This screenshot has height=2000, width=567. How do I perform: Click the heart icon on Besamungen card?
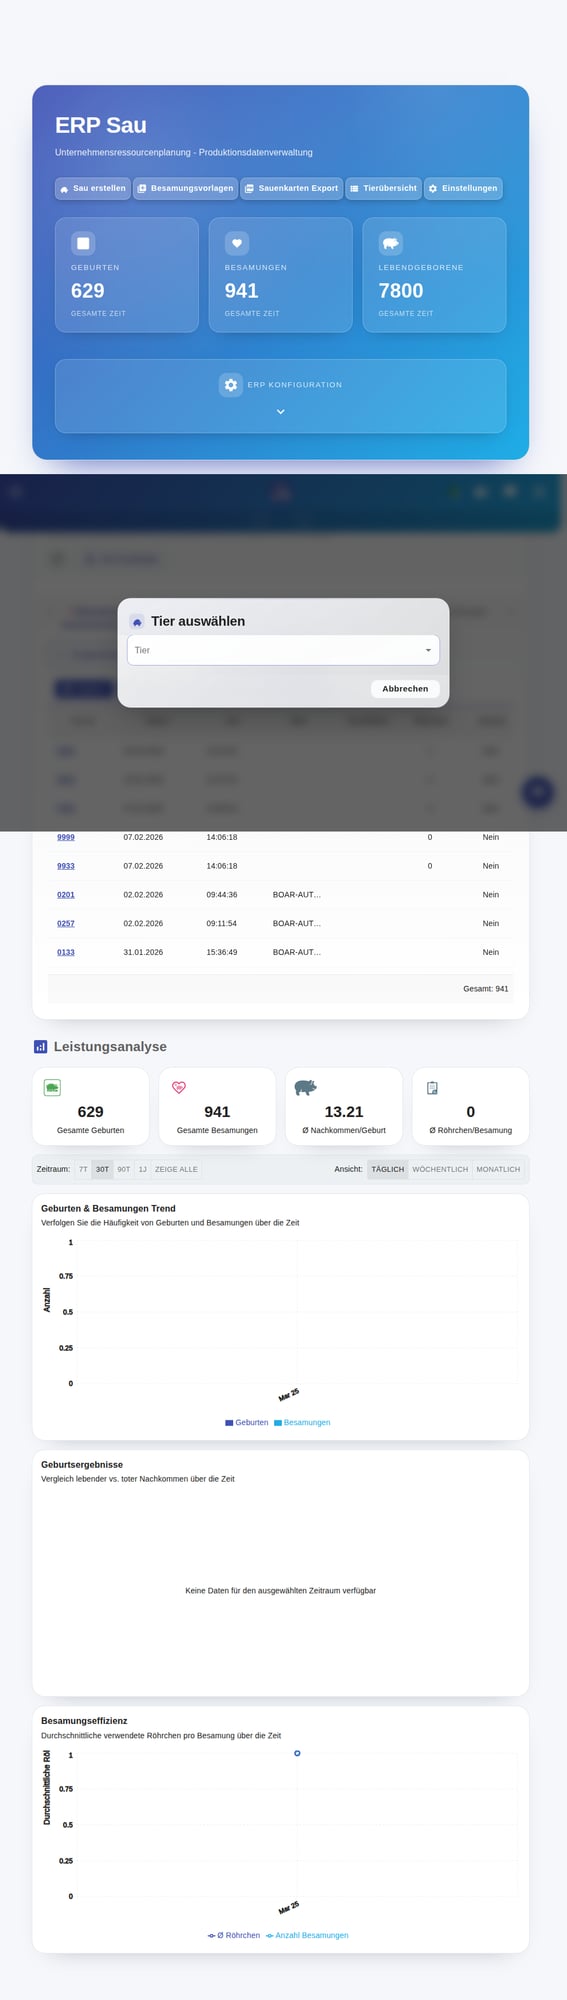pos(237,243)
